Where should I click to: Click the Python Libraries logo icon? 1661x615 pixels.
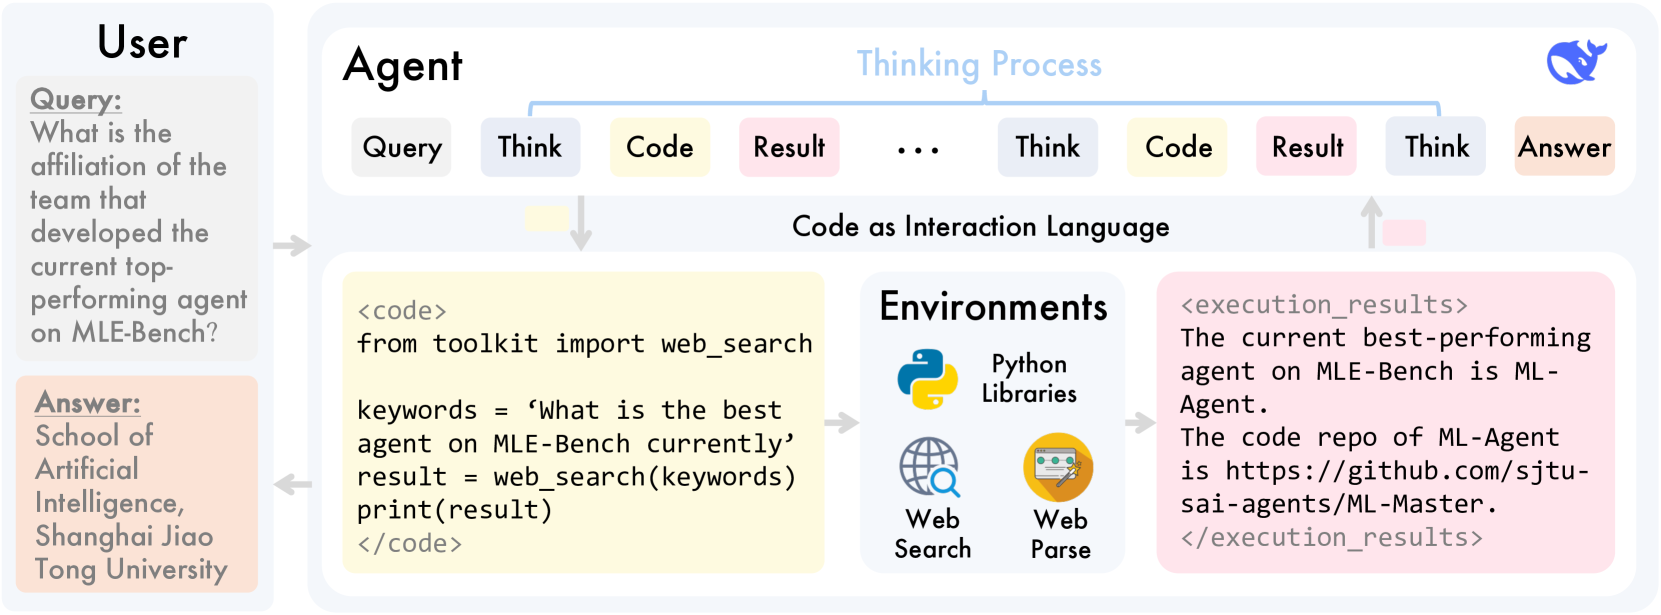tap(927, 379)
